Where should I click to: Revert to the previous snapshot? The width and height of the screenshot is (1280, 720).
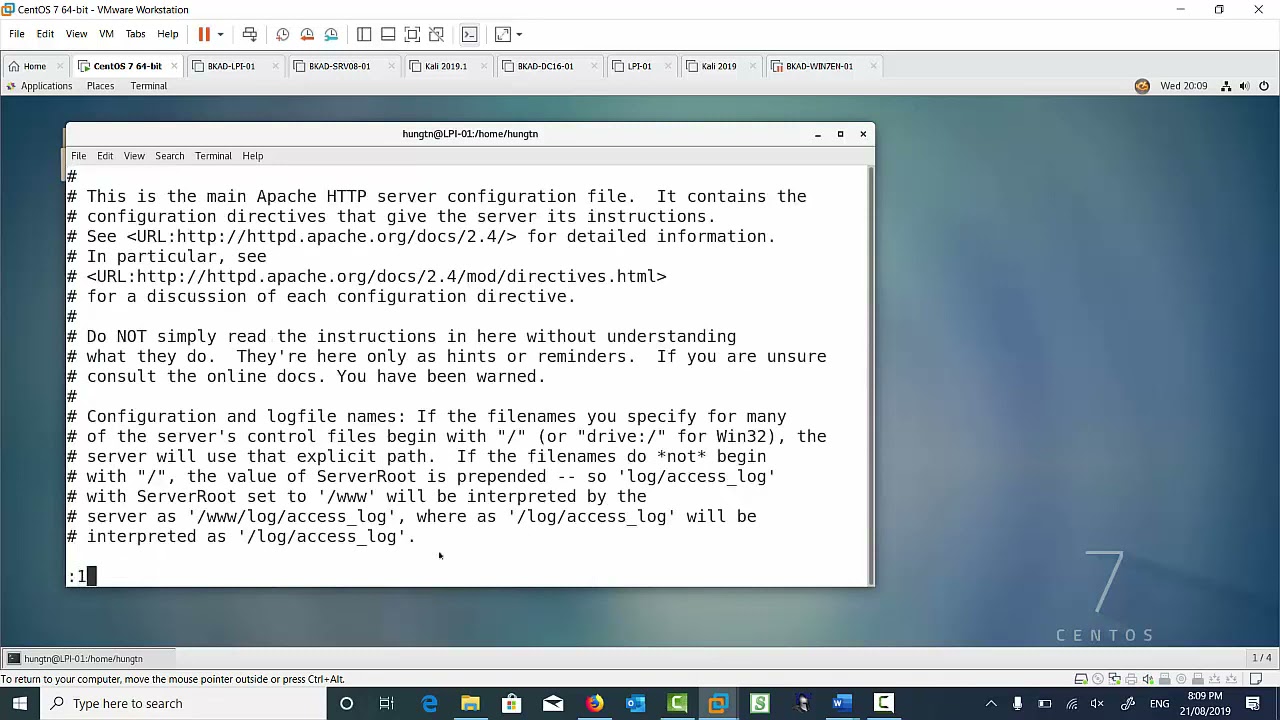(307, 34)
